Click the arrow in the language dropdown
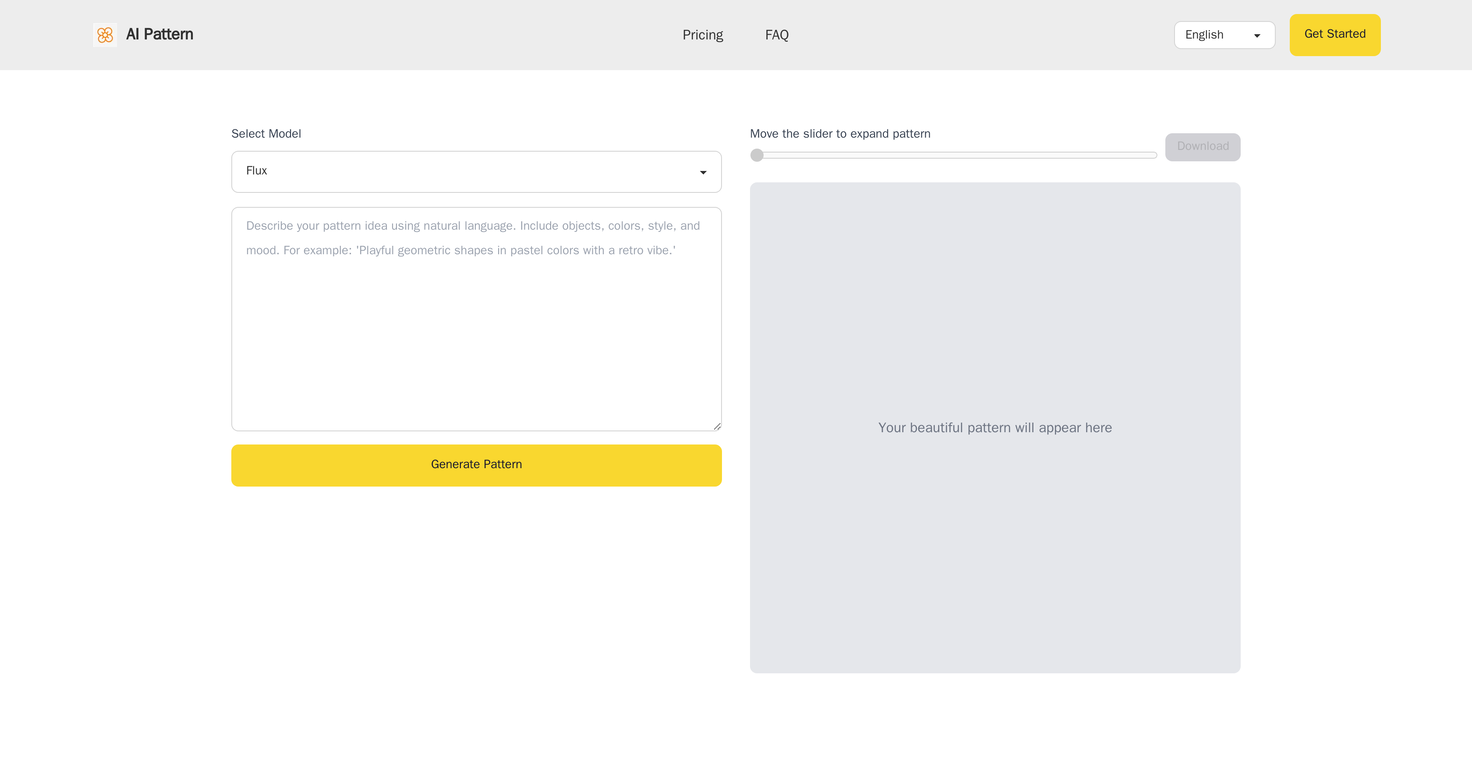Image resolution: width=1472 pixels, height=768 pixels. (x=1257, y=36)
